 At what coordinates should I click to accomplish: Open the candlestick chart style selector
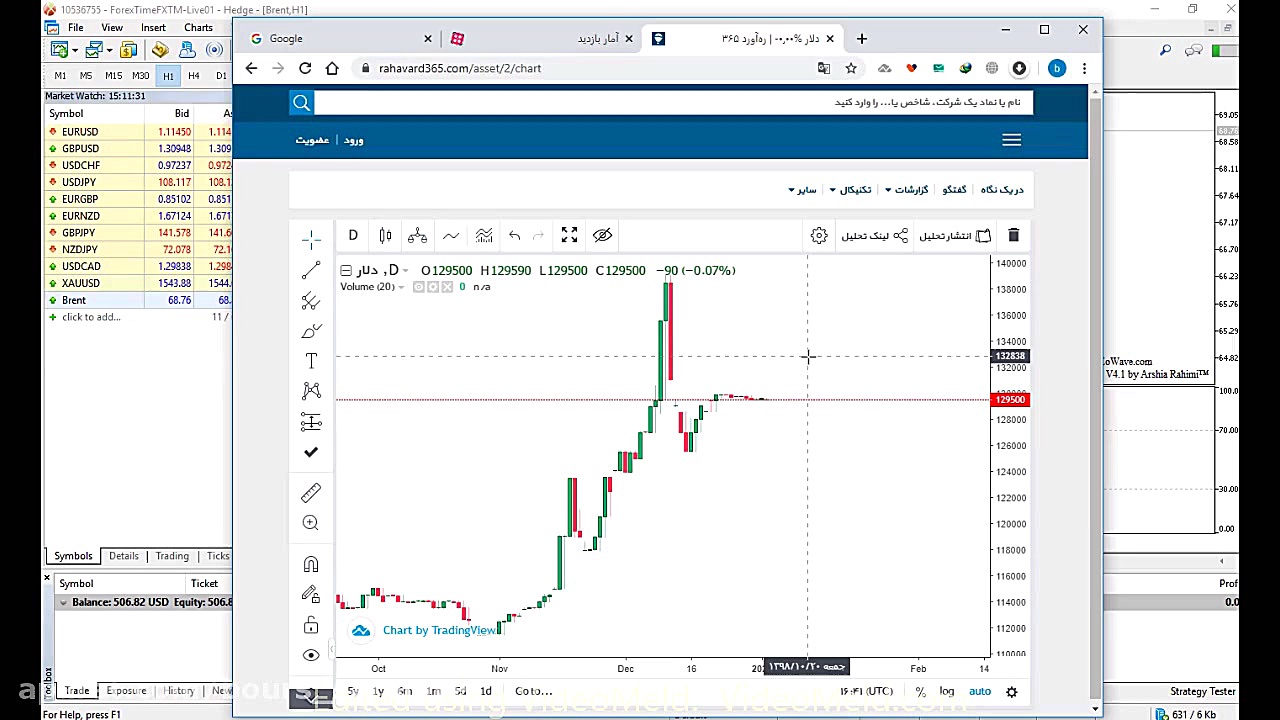point(385,235)
